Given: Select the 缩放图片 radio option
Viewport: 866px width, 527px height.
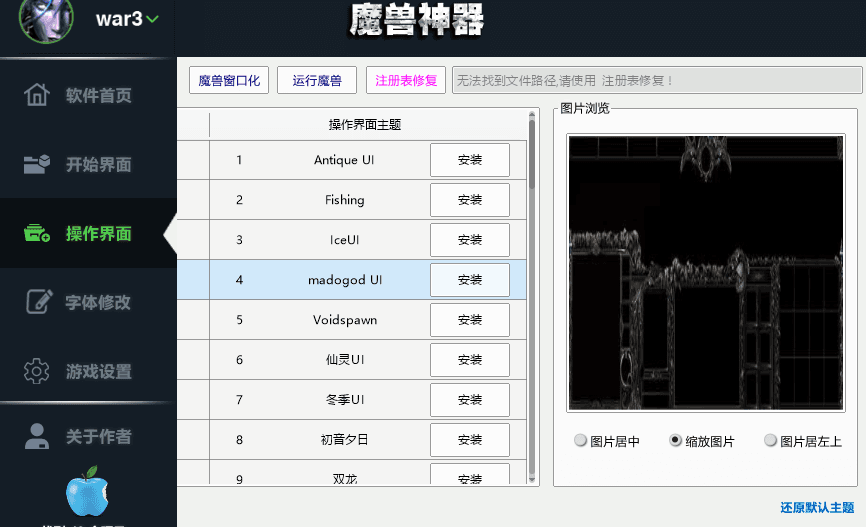Looking at the screenshot, I should point(675,441).
